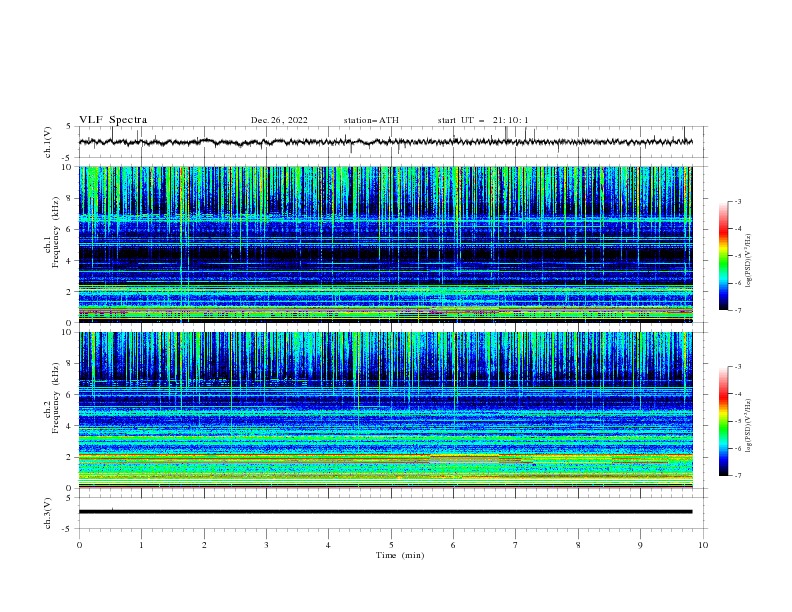
Task: Select the date text "Dec. 26, 2022"
Action: (279, 120)
